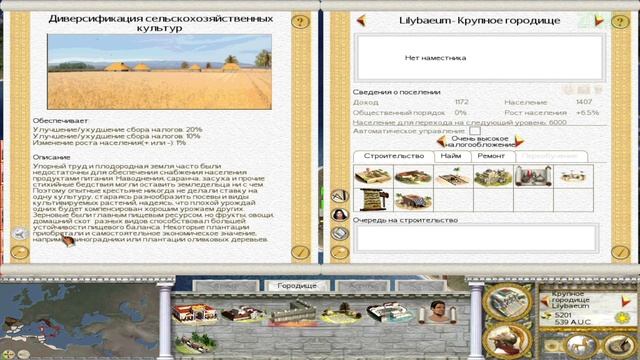Click the sun-shaped end turn icon
640x360 pixels.
click(622, 318)
